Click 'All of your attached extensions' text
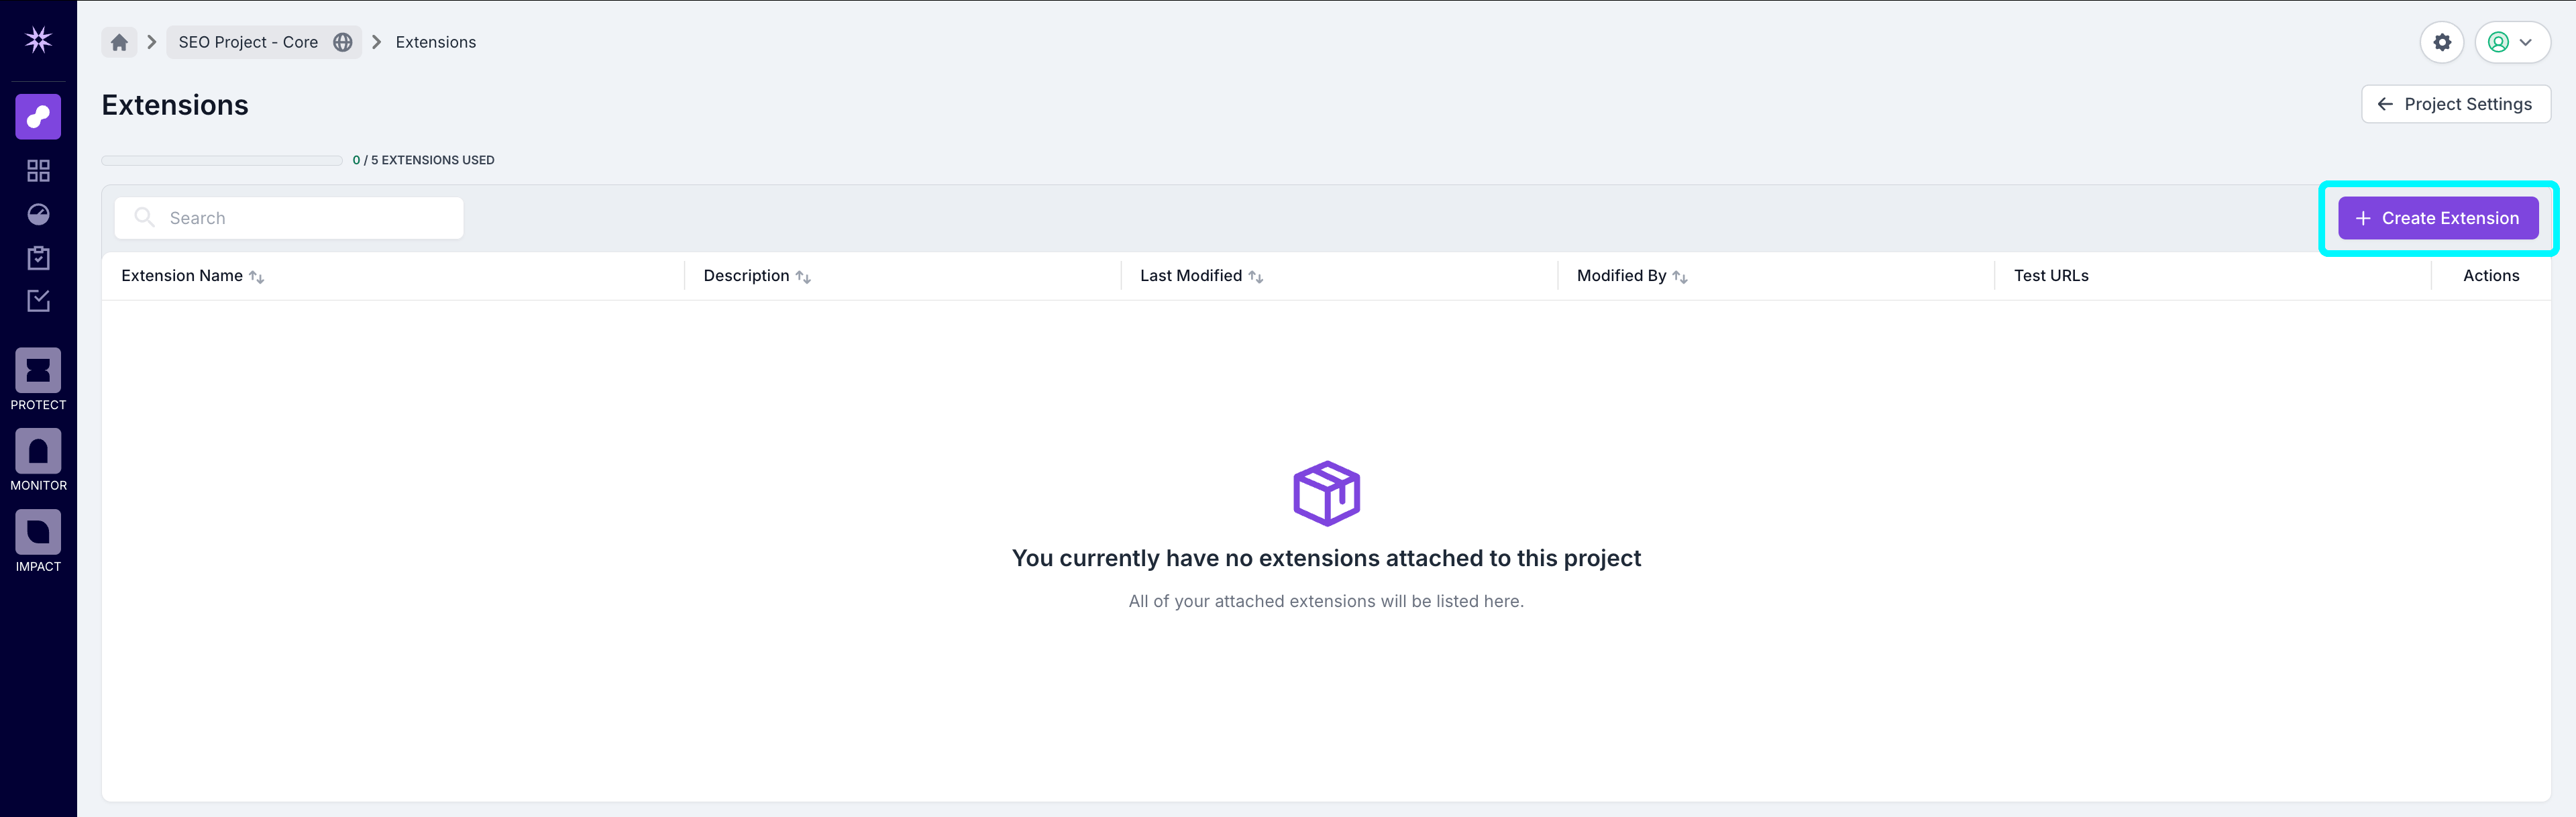This screenshot has height=817, width=2576. click(x=1326, y=601)
